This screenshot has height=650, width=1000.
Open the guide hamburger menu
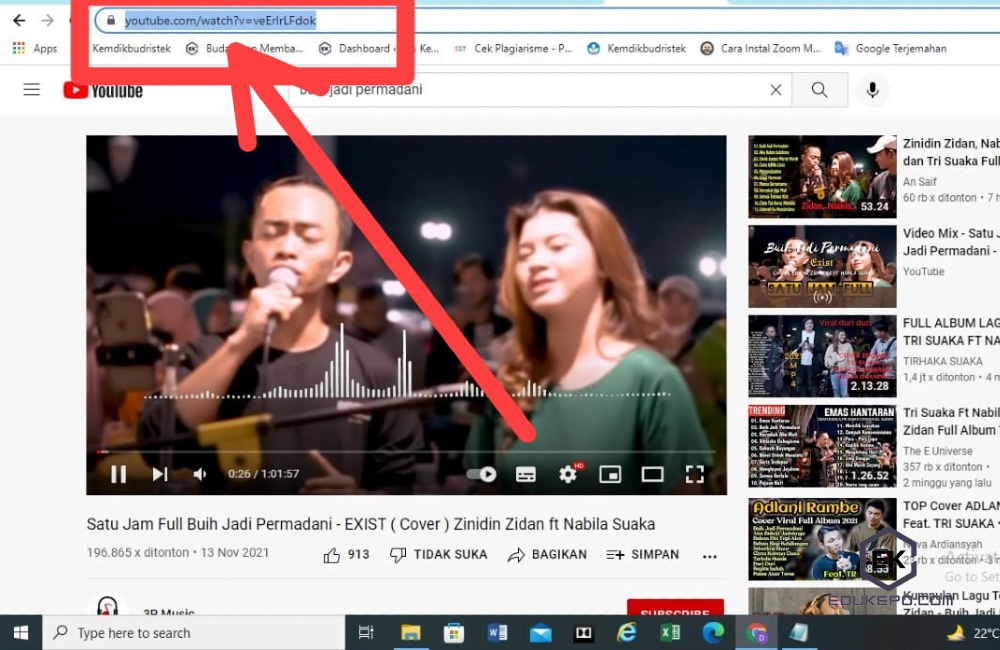coord(31,89)
